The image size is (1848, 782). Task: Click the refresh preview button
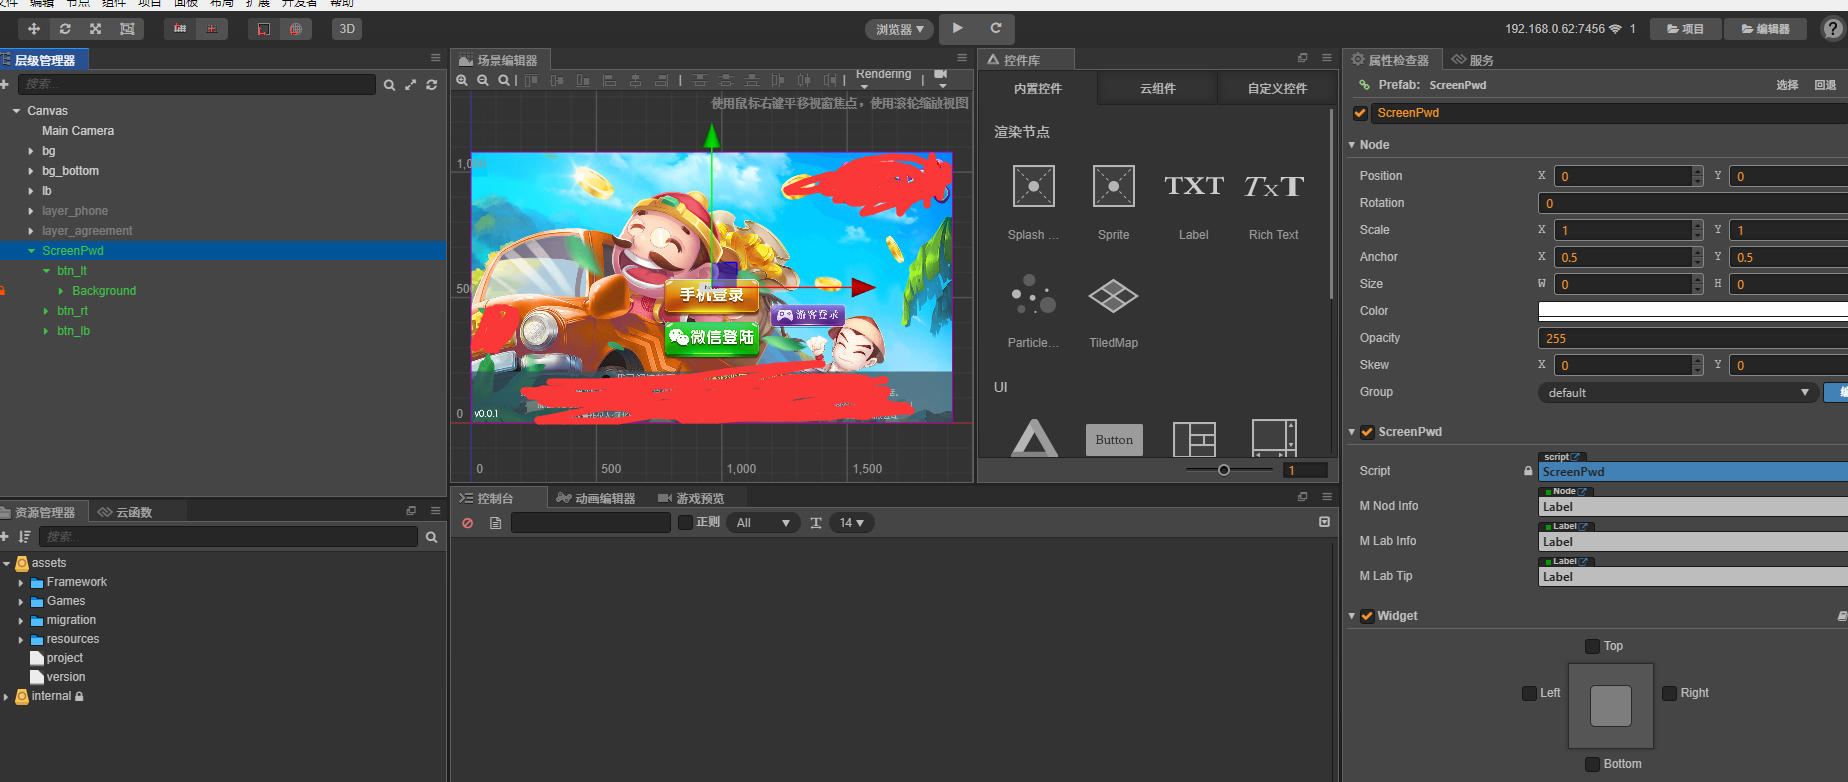(x=996, y=28)
